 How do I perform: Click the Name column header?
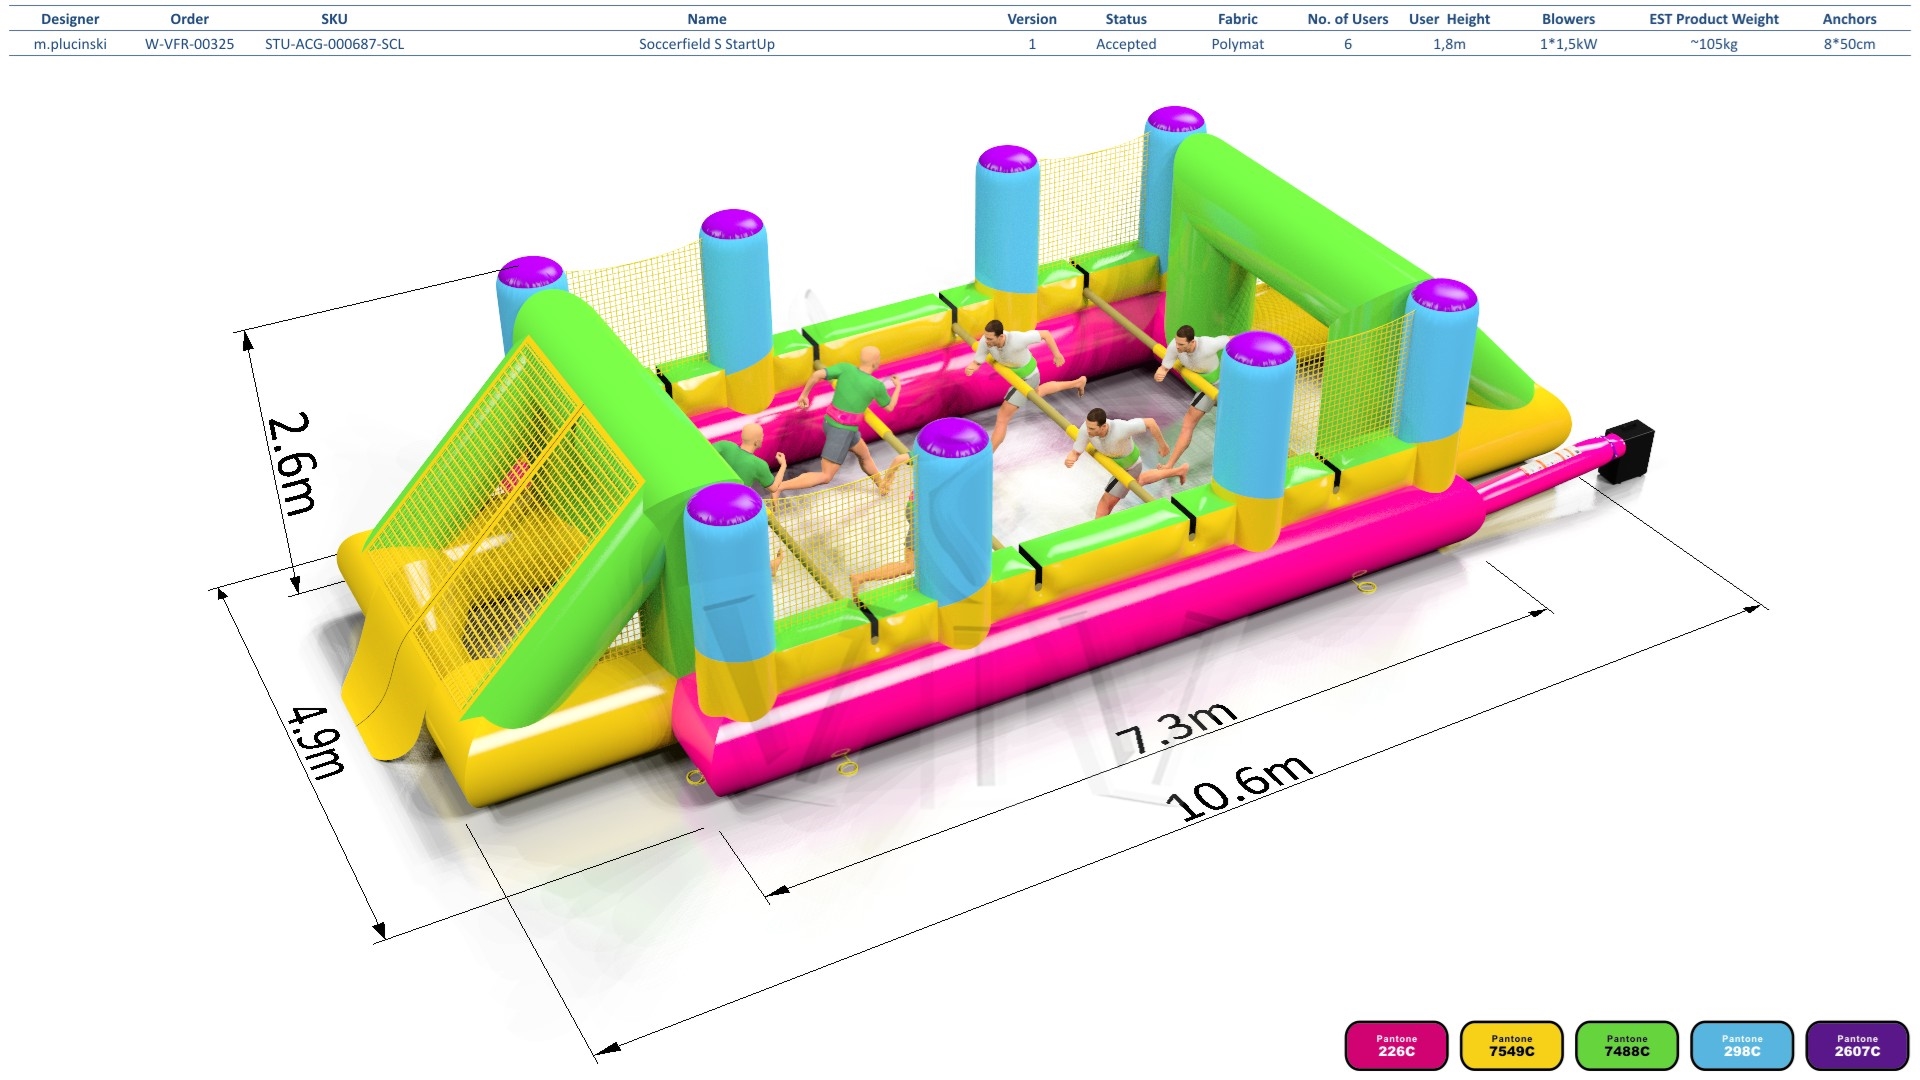pos(707,19)
